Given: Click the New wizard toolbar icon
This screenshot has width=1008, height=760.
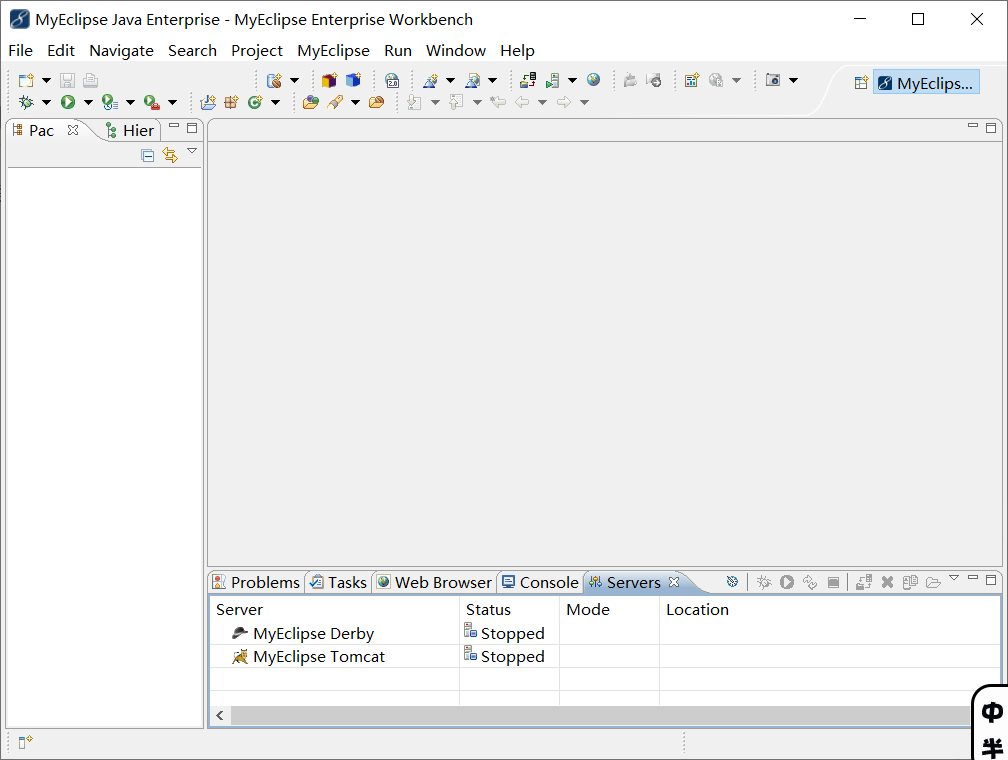Looking at the screenshot, I should [x=26, y=80].
